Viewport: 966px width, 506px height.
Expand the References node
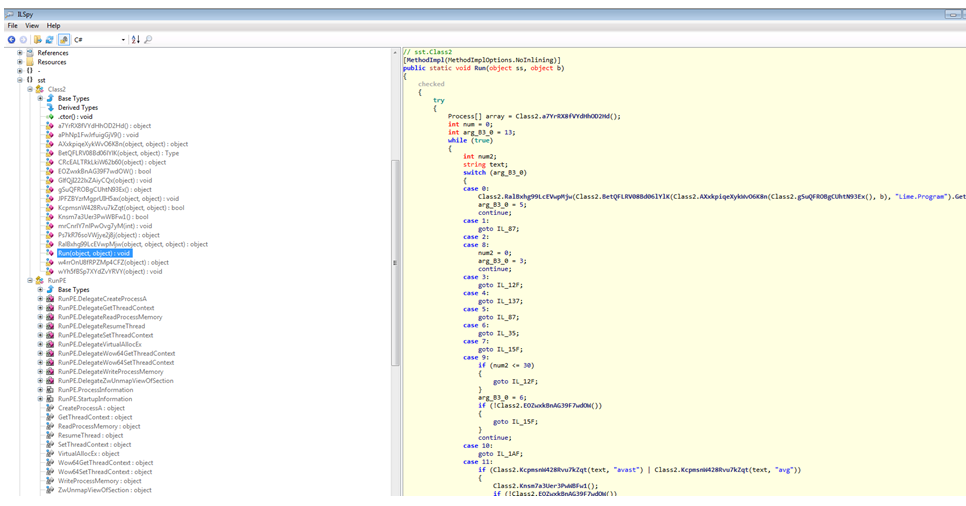[x=20, y=53]
